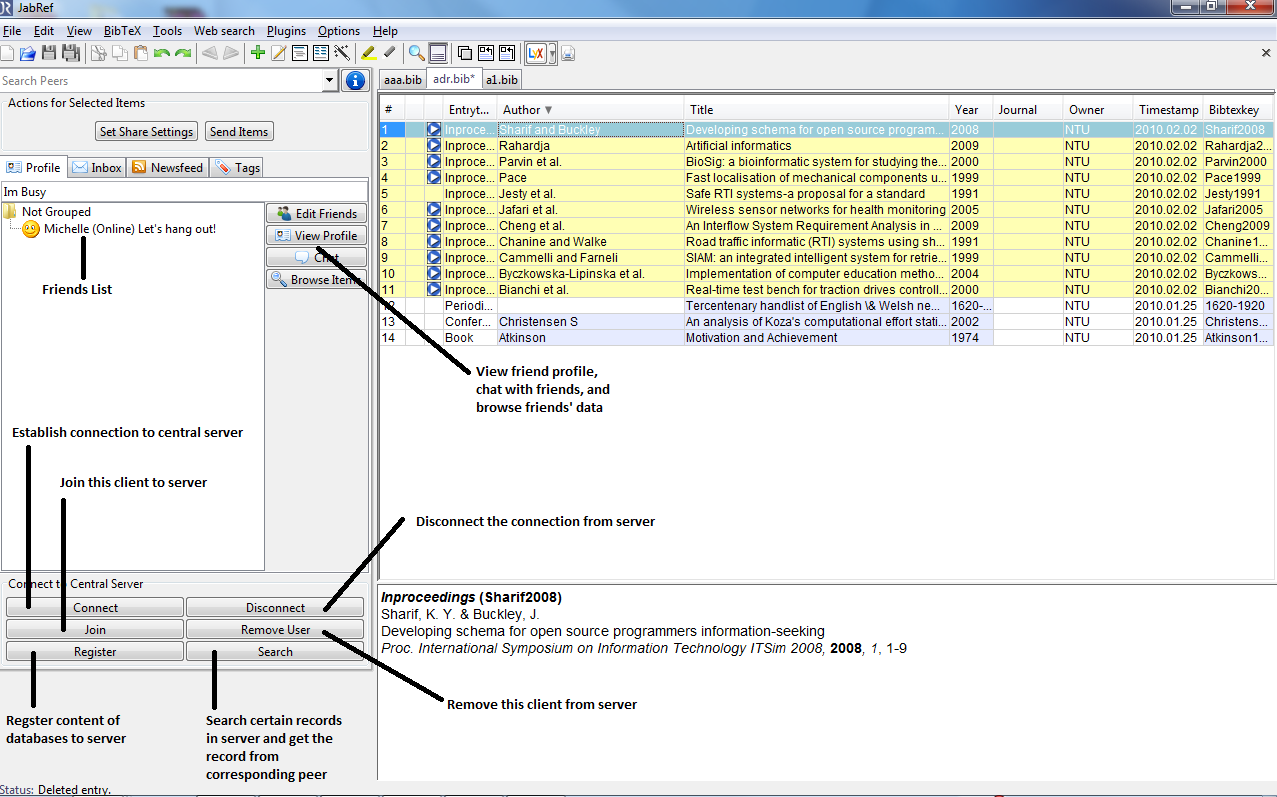This screenshot has width=1277, height=797.
Task: Close the current database with the X
Action: (1266, 53)
